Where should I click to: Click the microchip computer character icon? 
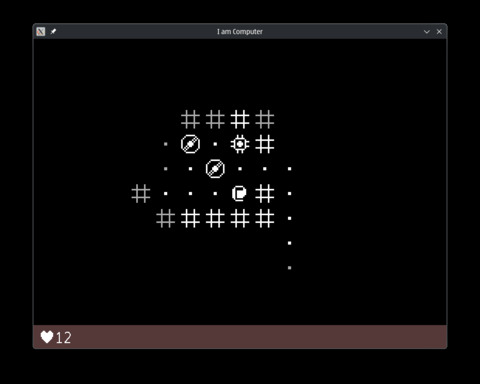[x=240, y=144]
